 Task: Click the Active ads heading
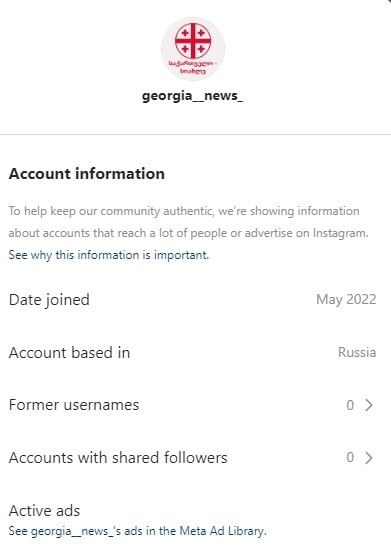44,511
